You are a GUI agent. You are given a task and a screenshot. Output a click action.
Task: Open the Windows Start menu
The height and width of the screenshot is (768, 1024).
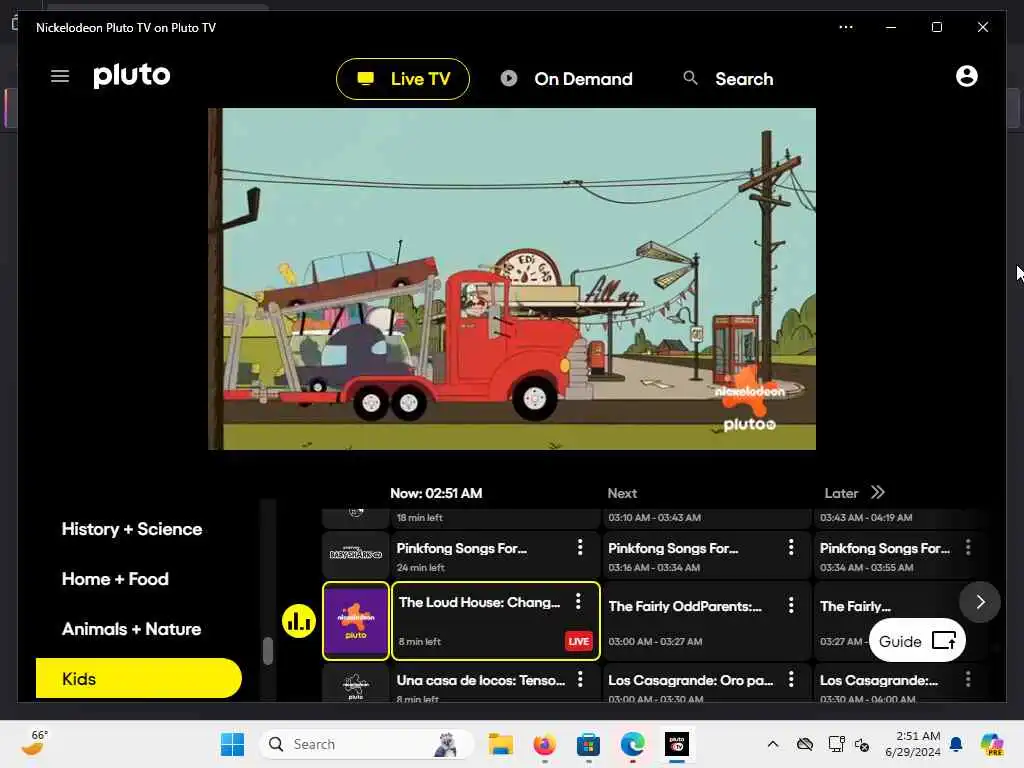tap(232, 744)
